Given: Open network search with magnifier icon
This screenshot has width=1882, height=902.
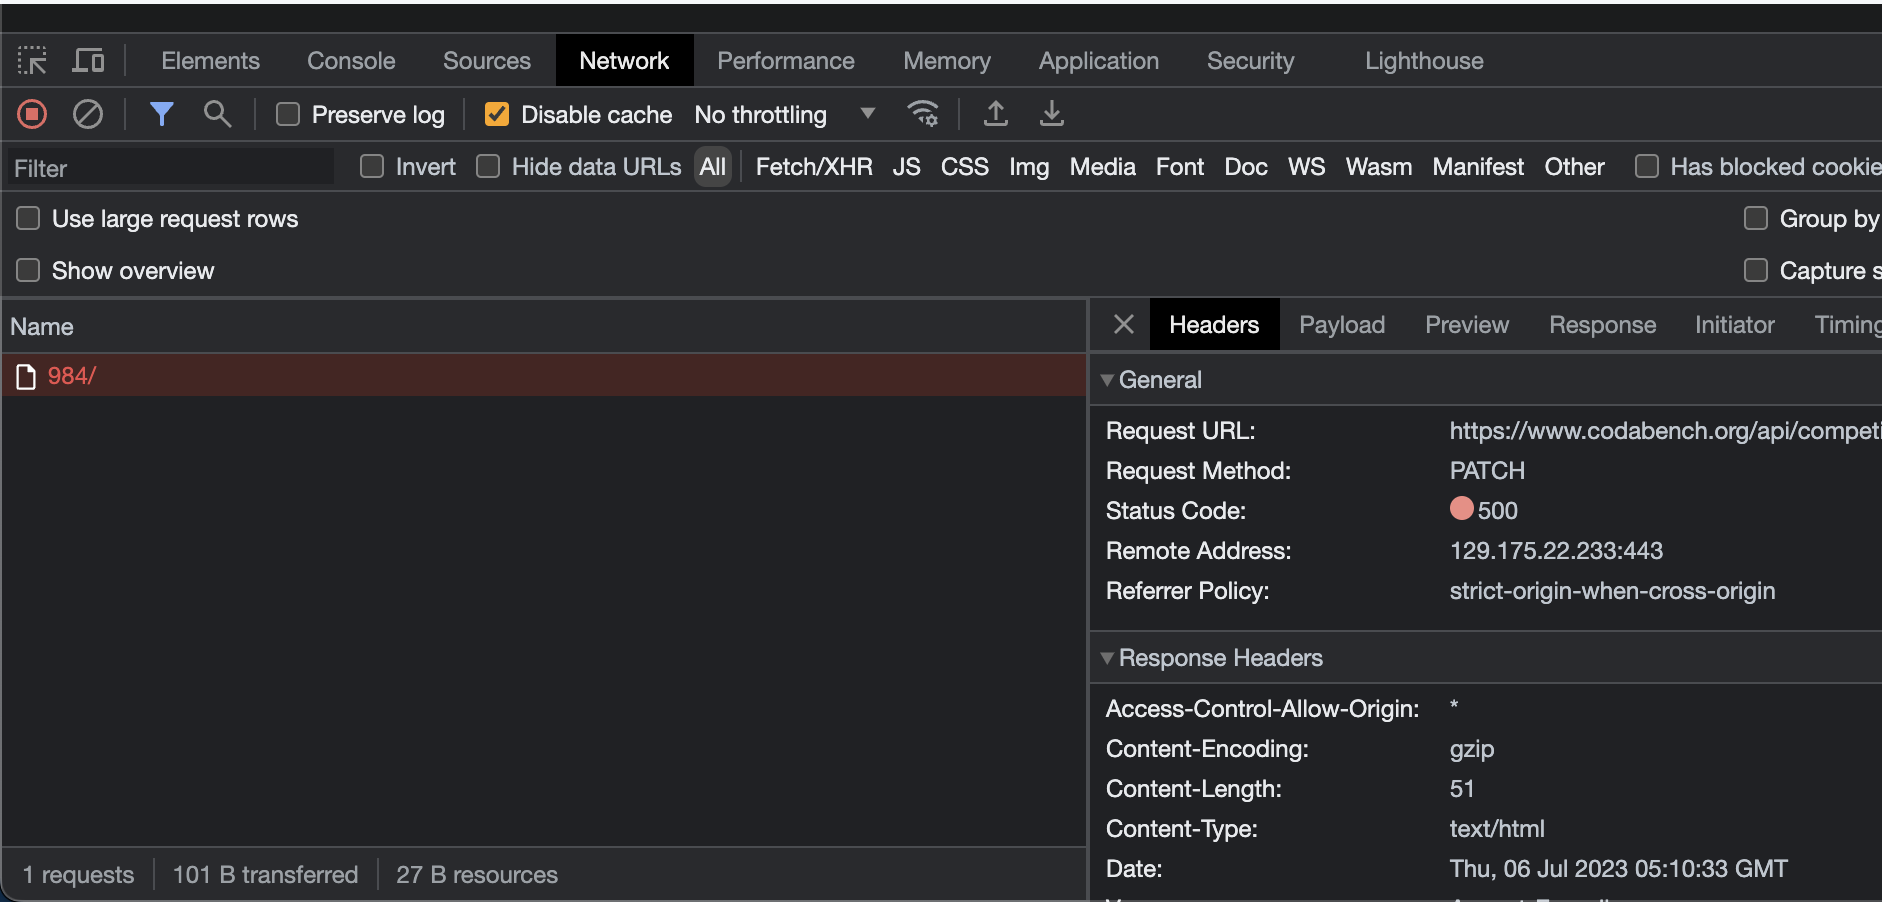Looking at the screenshot, I should point(217,114).
